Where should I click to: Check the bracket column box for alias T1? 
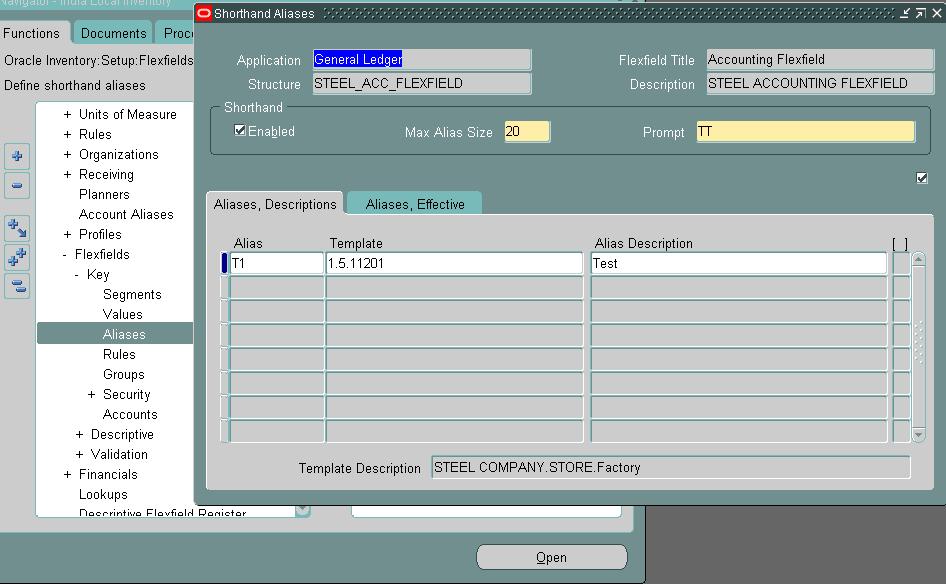point(899,262)
